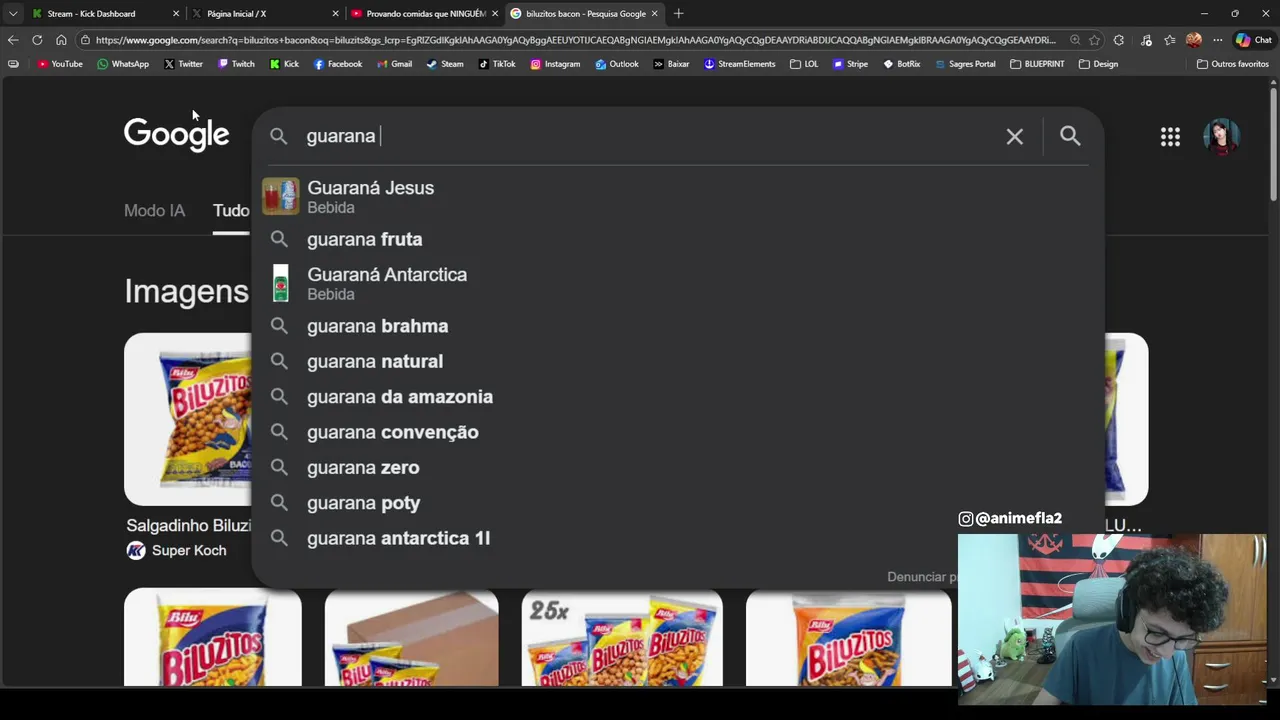
Task: Go to Google home via the logo
Action: tap(176, 134)
